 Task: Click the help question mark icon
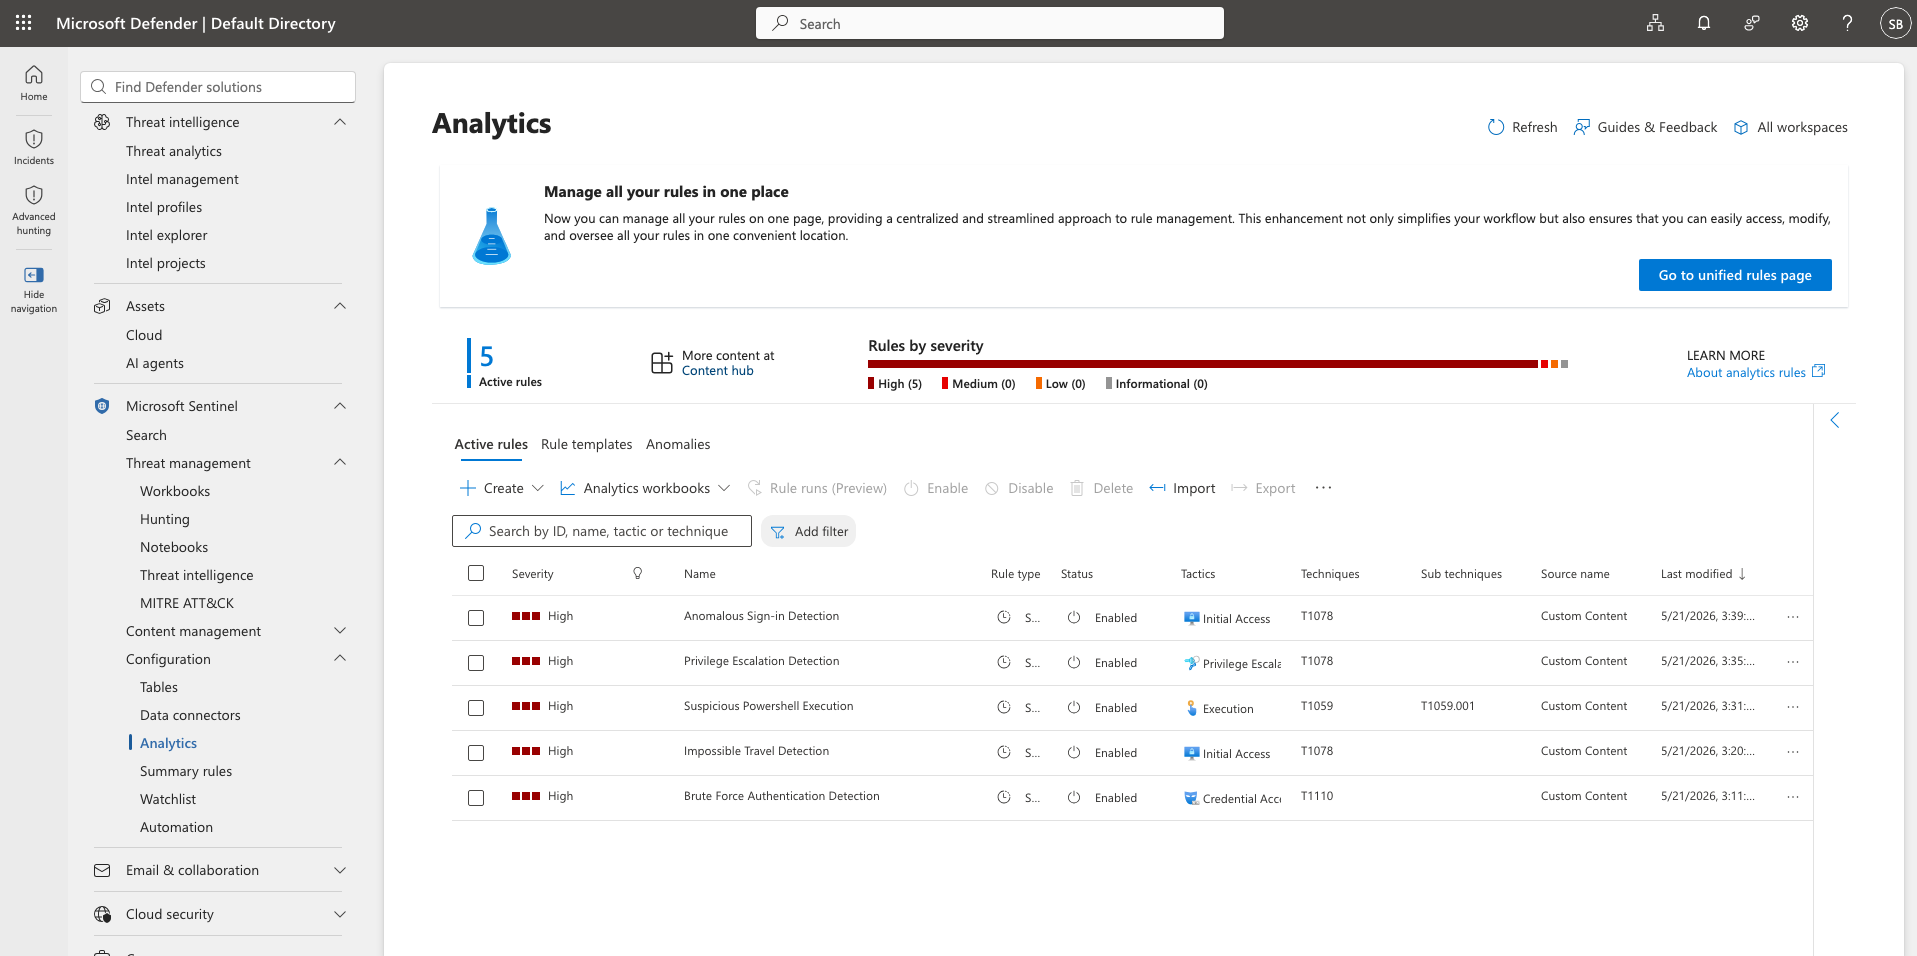pyautogui.click(x=1848, y=23)
